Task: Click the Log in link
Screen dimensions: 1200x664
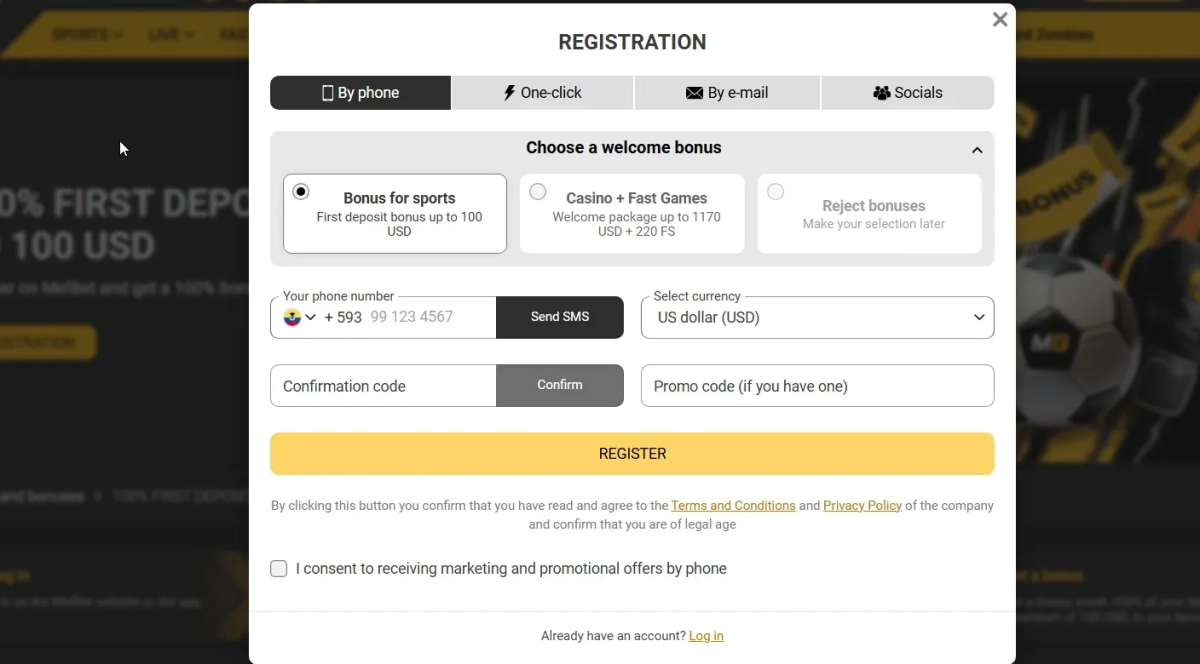Action: pos(706,636)
